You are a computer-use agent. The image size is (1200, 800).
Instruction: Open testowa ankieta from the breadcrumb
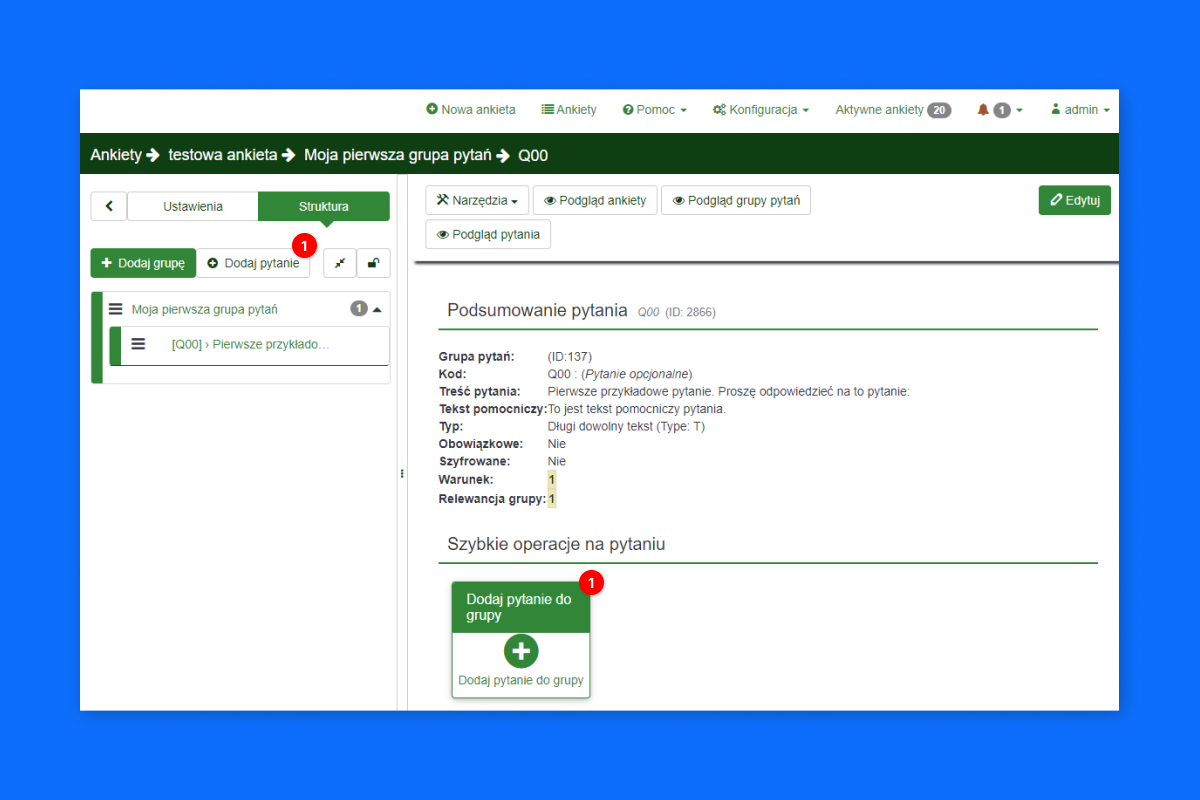225,155
